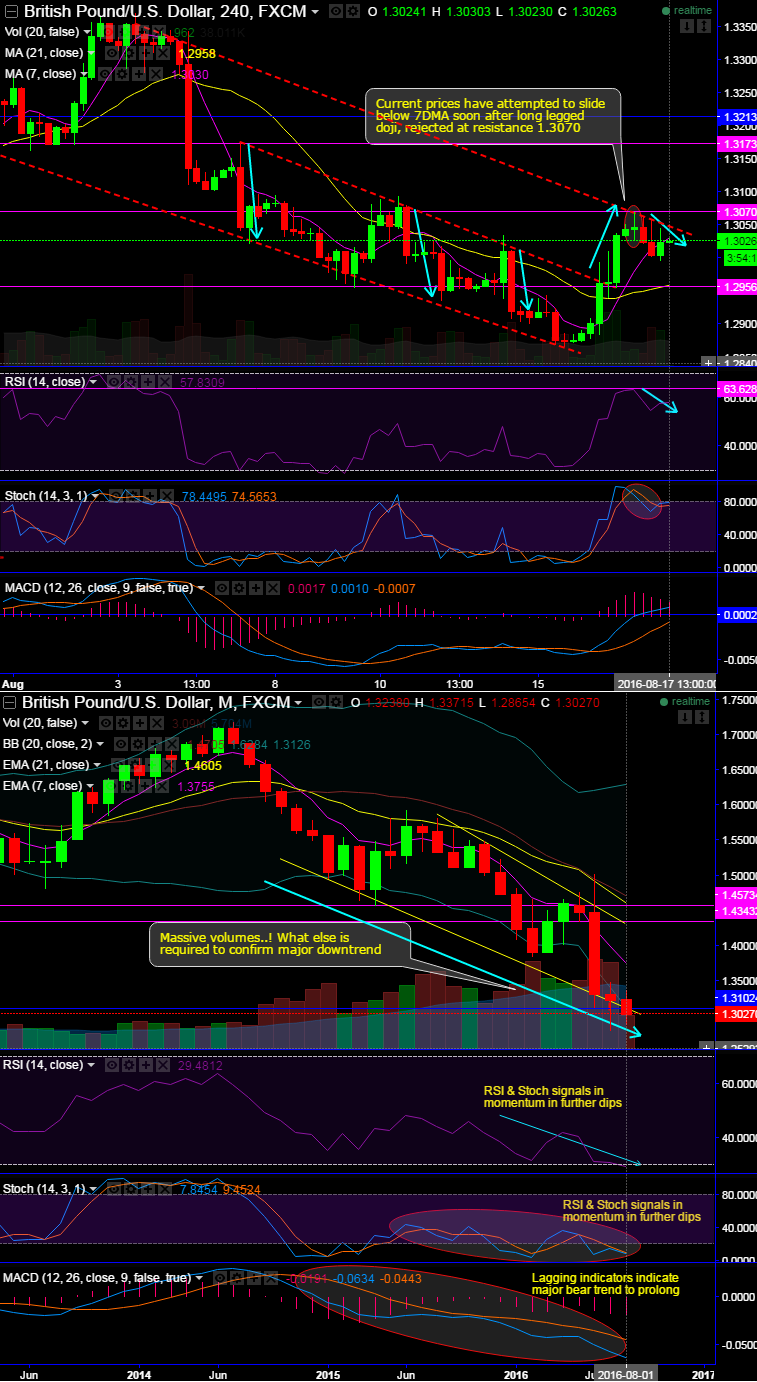Toggle visibility eye of BB (20, close, 2)
Image resolution: width=757 pixels, height=1382 pixels.
click(x=120, y=744)
